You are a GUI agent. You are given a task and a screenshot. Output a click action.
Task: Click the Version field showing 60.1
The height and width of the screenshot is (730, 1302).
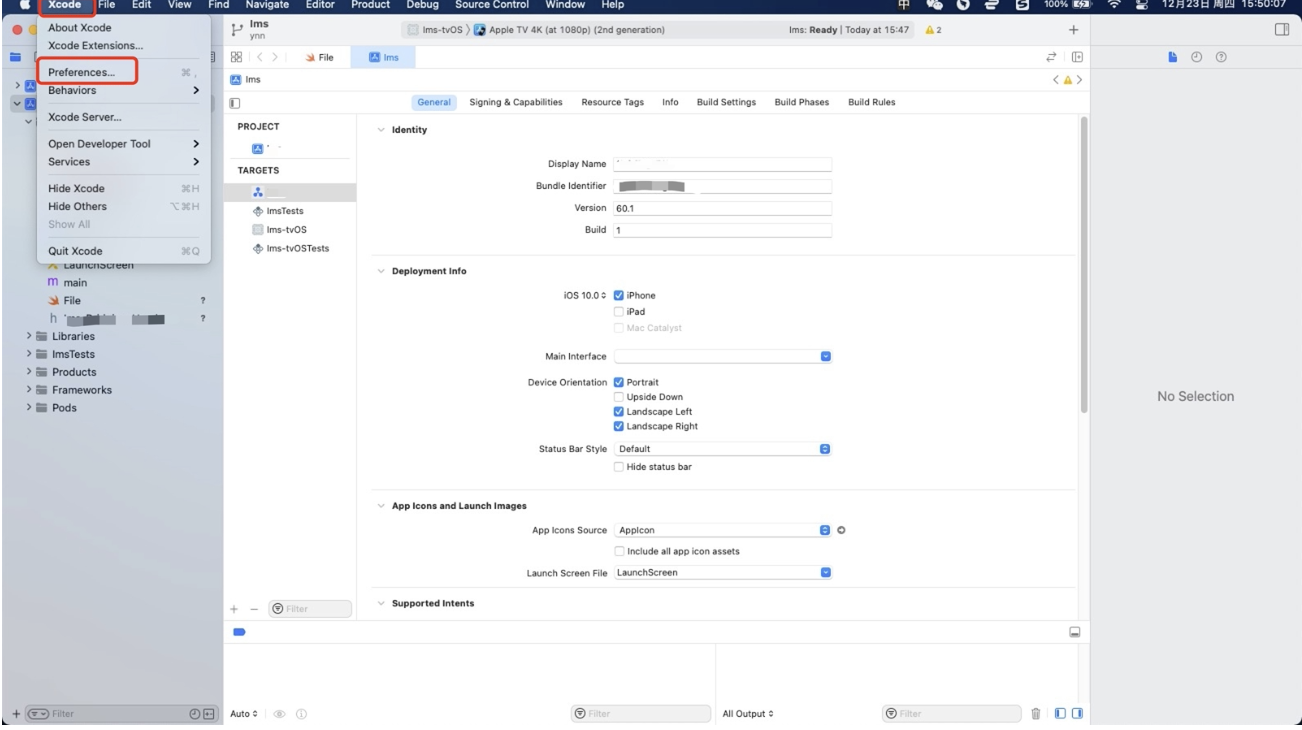723,208
